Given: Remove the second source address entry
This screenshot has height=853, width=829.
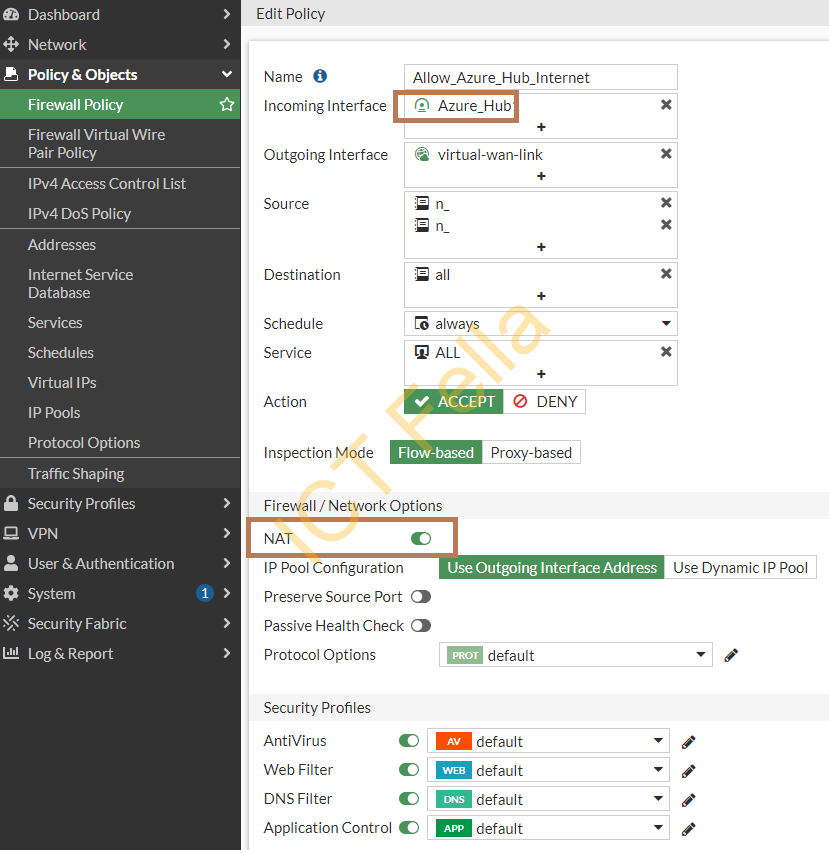Looking at the screenshot, I should tap(666, 224).
